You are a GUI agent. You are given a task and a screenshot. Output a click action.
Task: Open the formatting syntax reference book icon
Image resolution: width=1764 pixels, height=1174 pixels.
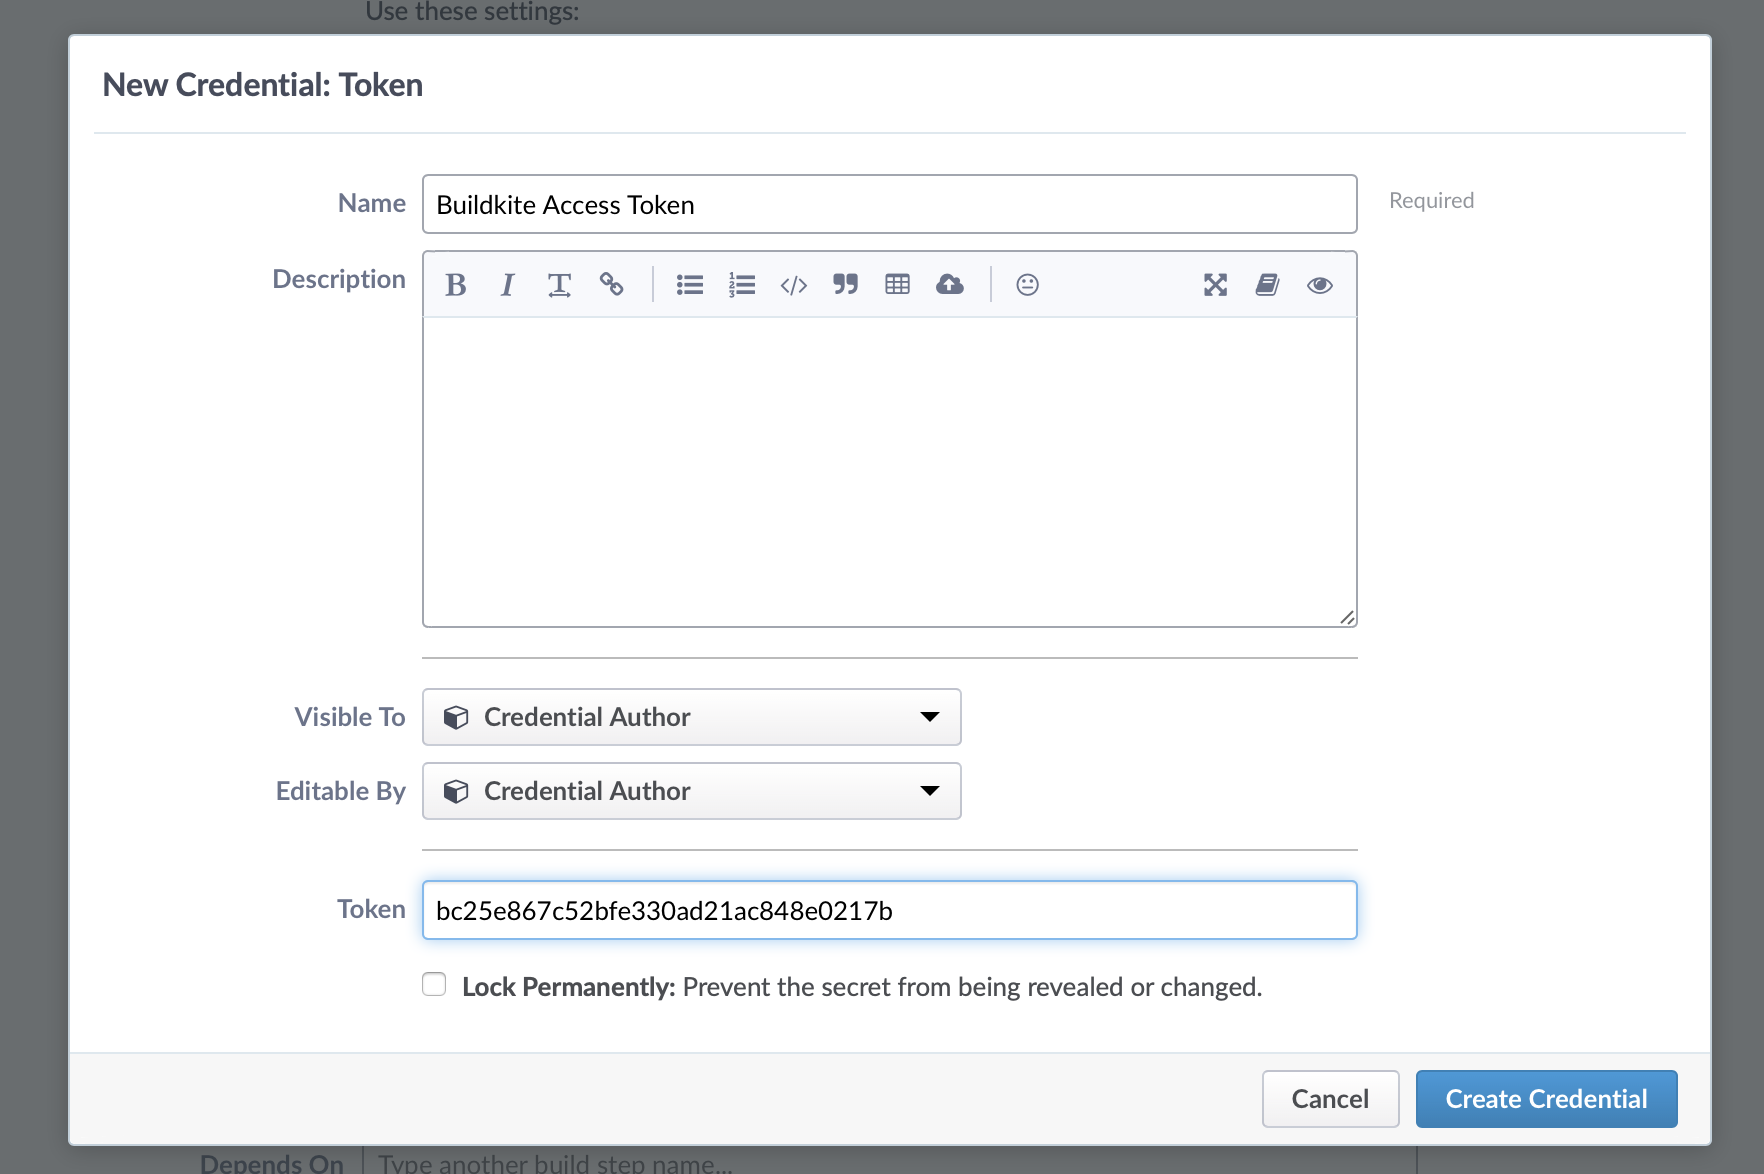coord(1267,285)
